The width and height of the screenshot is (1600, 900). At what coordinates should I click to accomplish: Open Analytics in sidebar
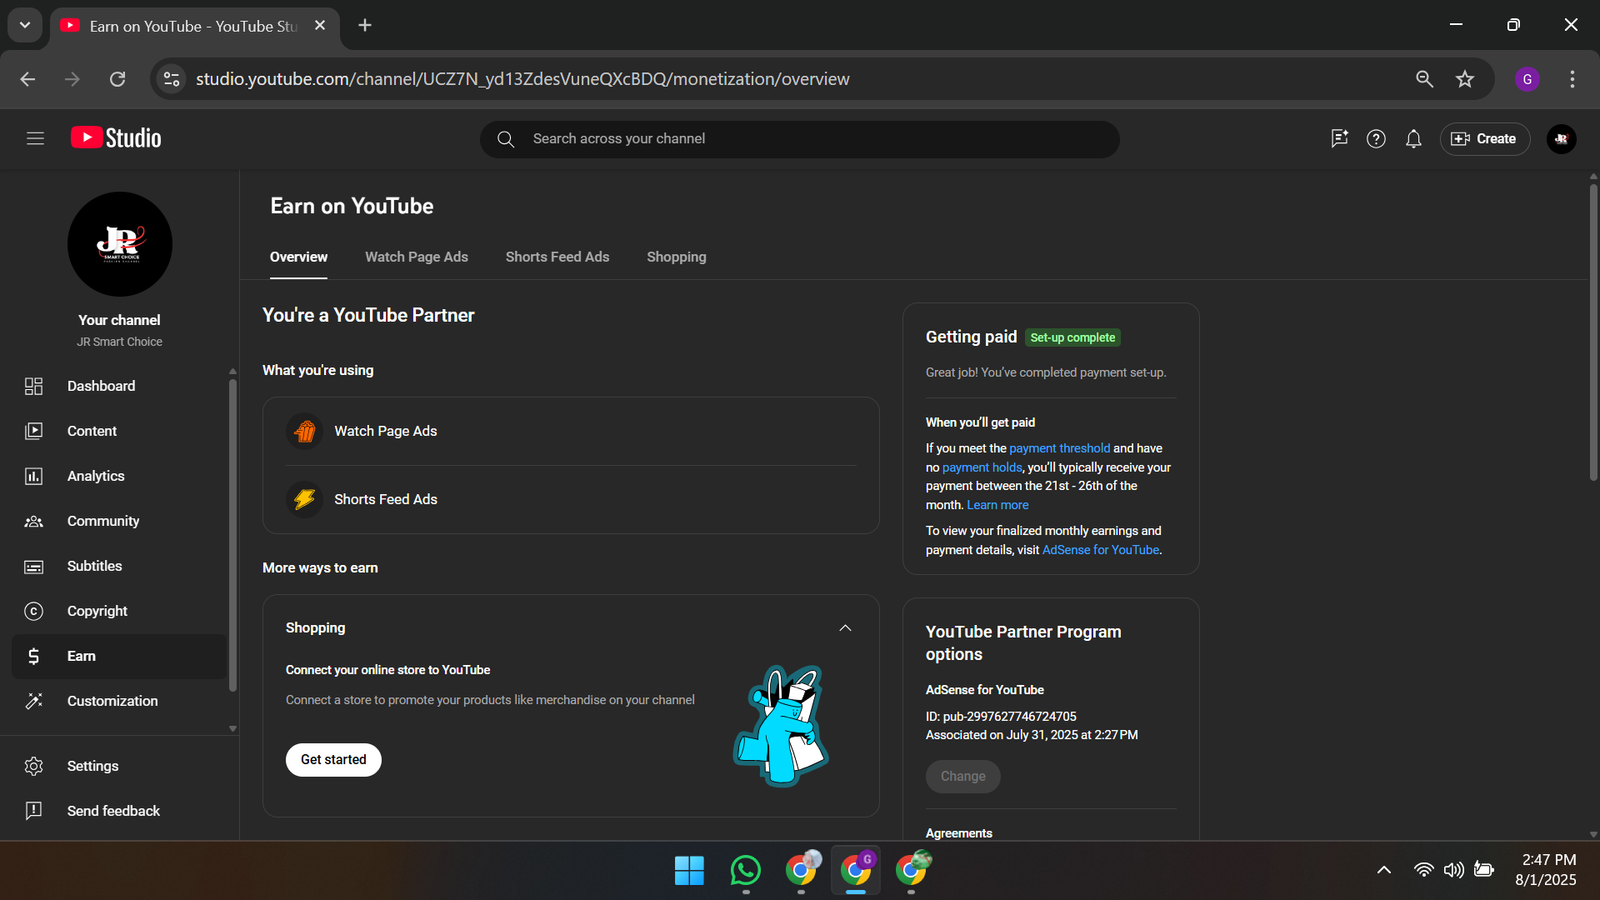pos(120,476)
